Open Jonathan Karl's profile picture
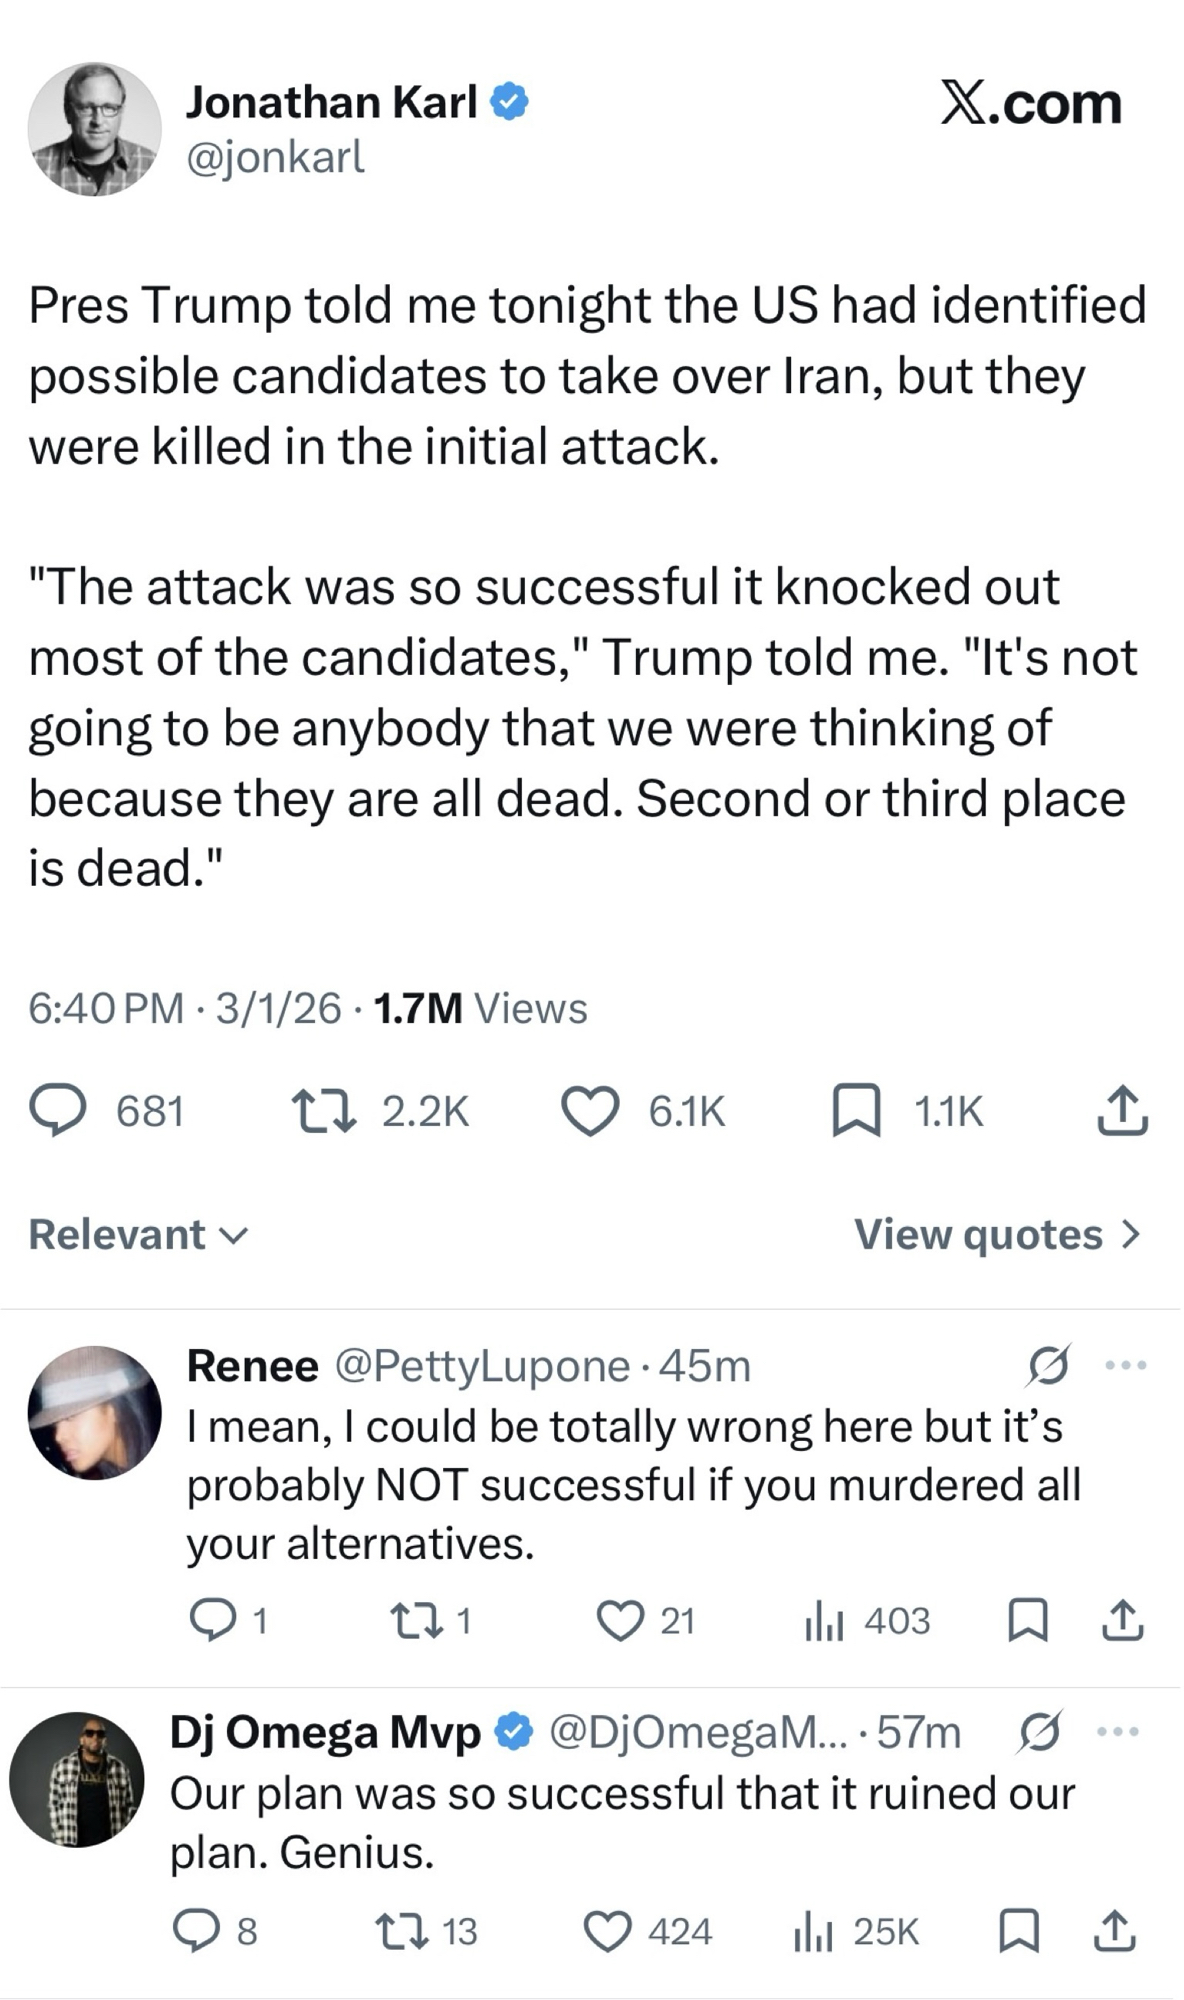Screen dimensions: 1184x2000 tap(94, 130)
